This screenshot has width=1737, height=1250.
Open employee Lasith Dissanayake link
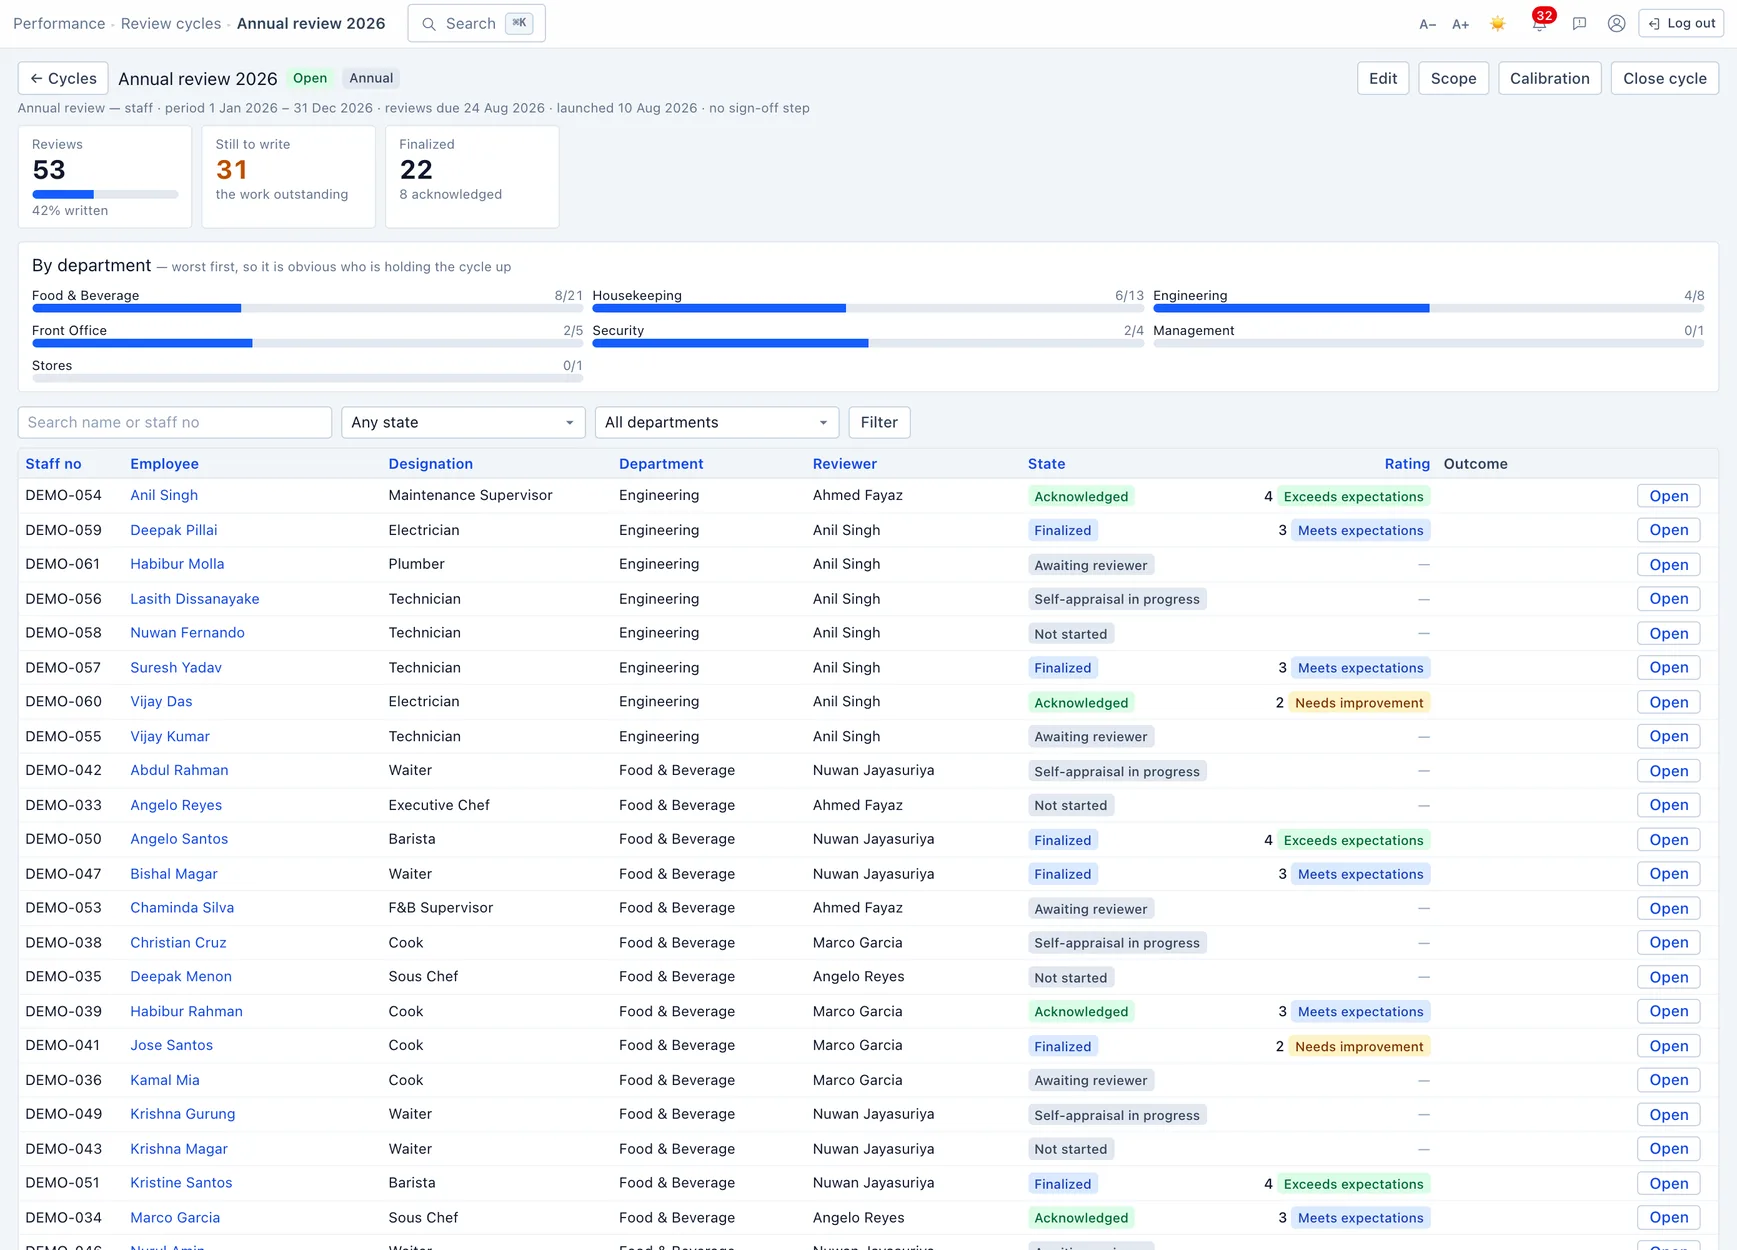click(194, 599)
